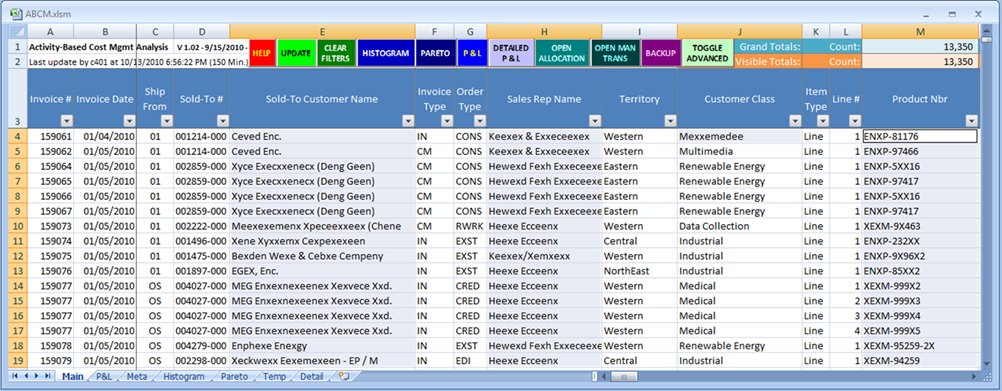Open the P & L button
The height and width of the screenshot is (391, 1002).
coord(471,54)
